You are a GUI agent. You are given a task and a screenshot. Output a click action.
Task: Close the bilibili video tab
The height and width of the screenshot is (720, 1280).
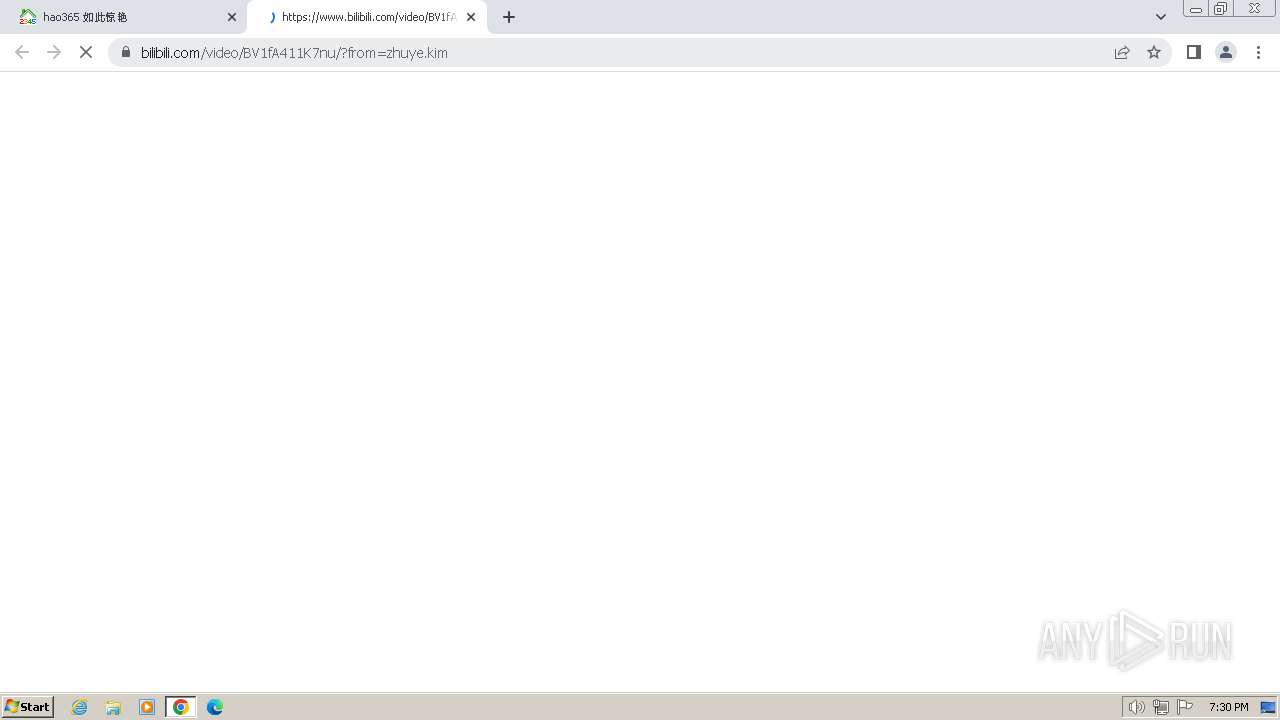click(471, 17)
